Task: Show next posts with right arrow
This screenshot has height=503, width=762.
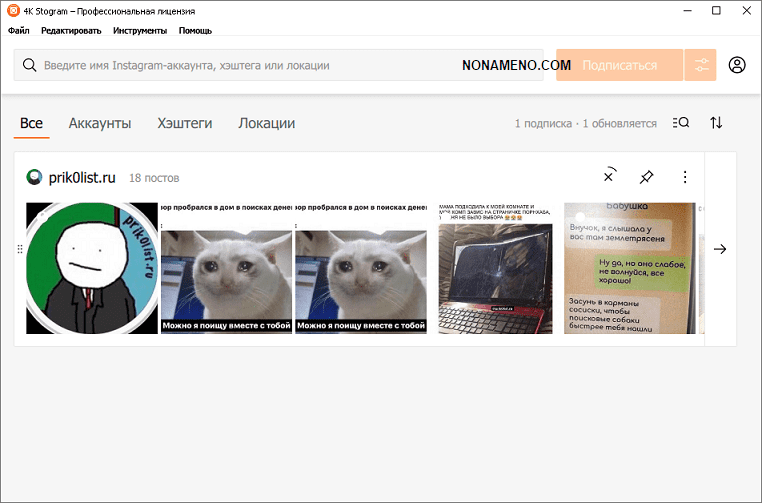Action: point(720,249)
